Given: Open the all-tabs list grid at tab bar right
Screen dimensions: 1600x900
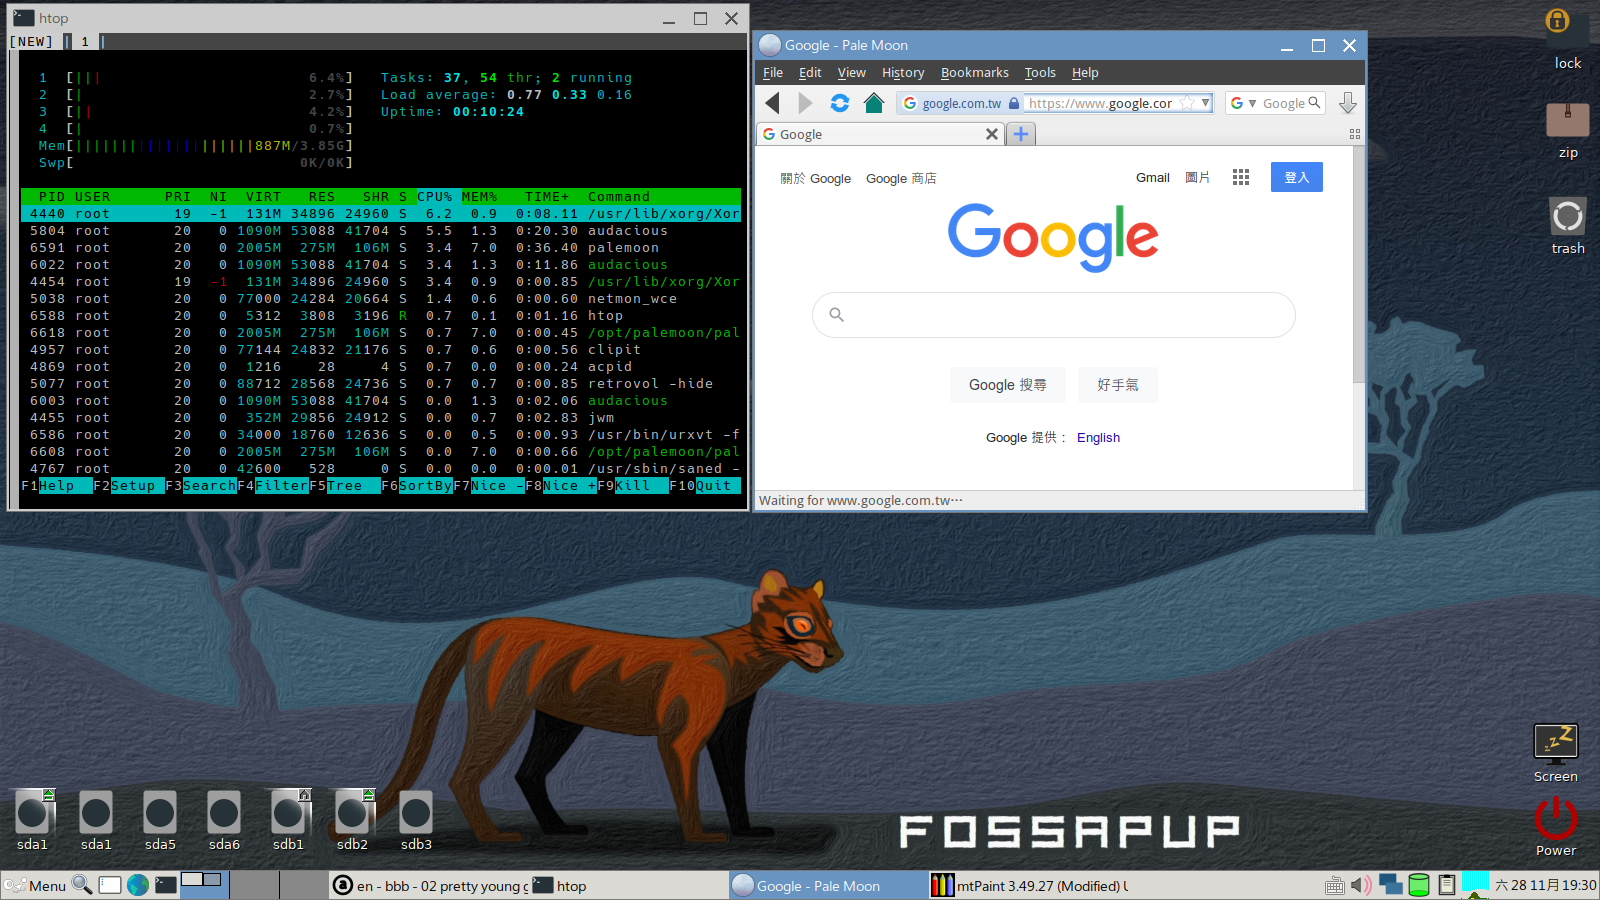Looking at the screenshot, I should point(1355,134).
